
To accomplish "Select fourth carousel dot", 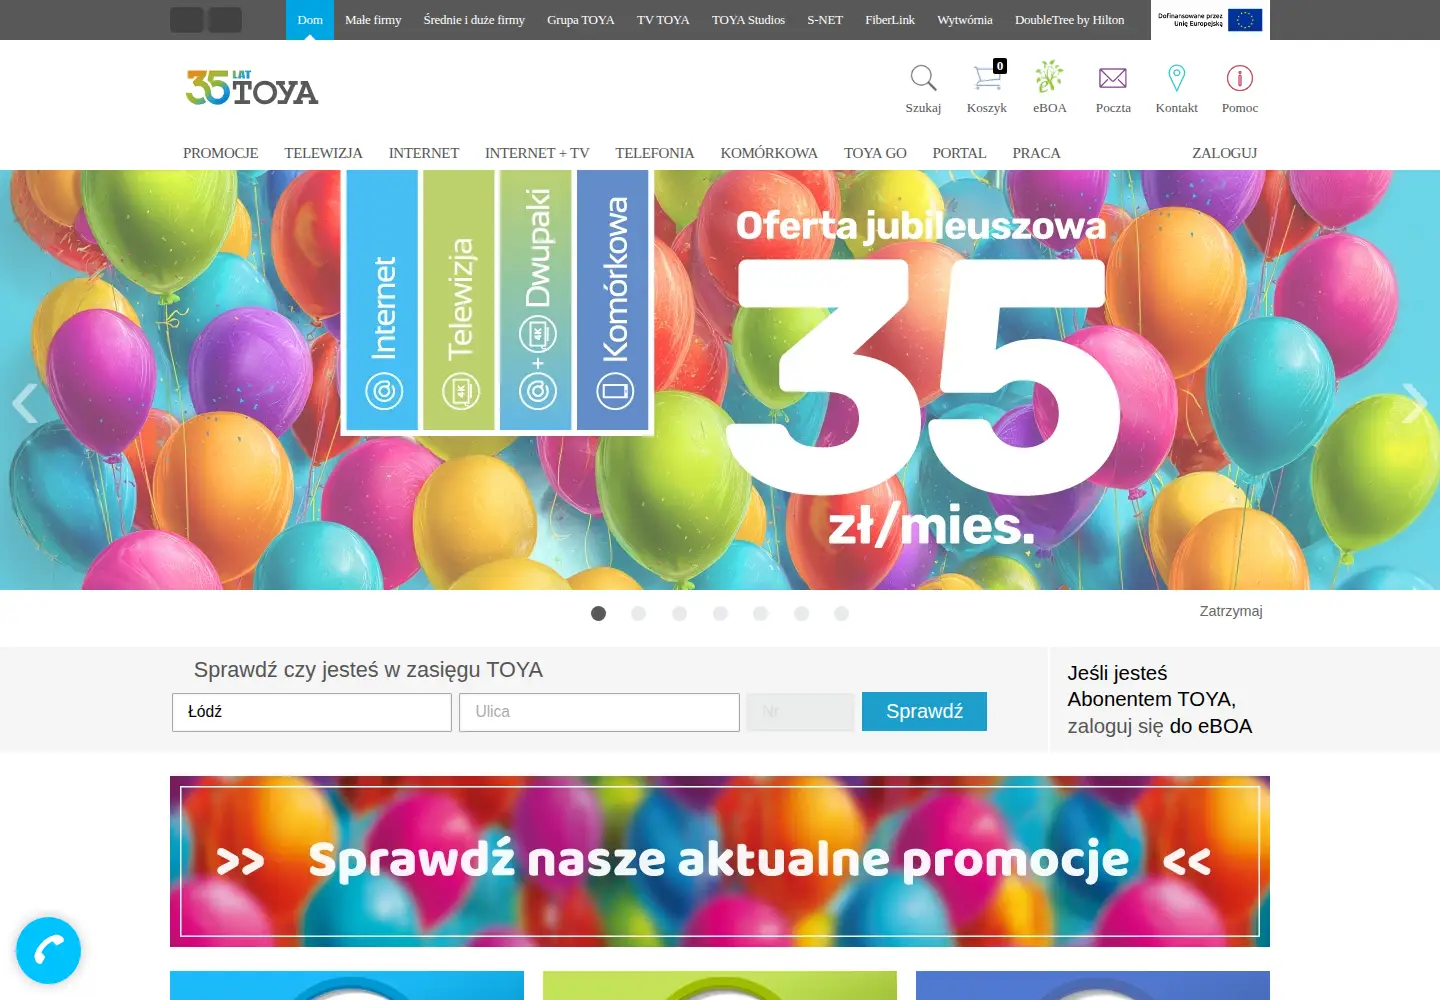I will (720, 613).
